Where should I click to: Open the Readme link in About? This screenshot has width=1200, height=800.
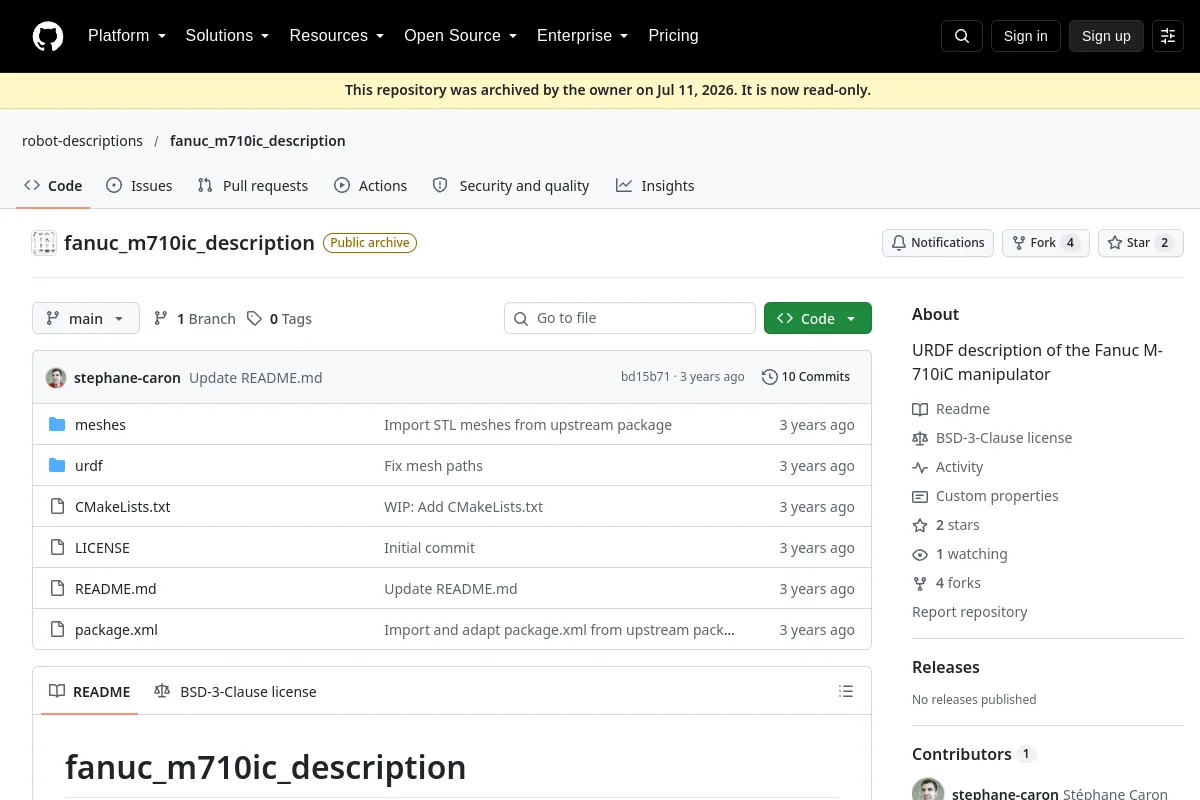point(951,409)
